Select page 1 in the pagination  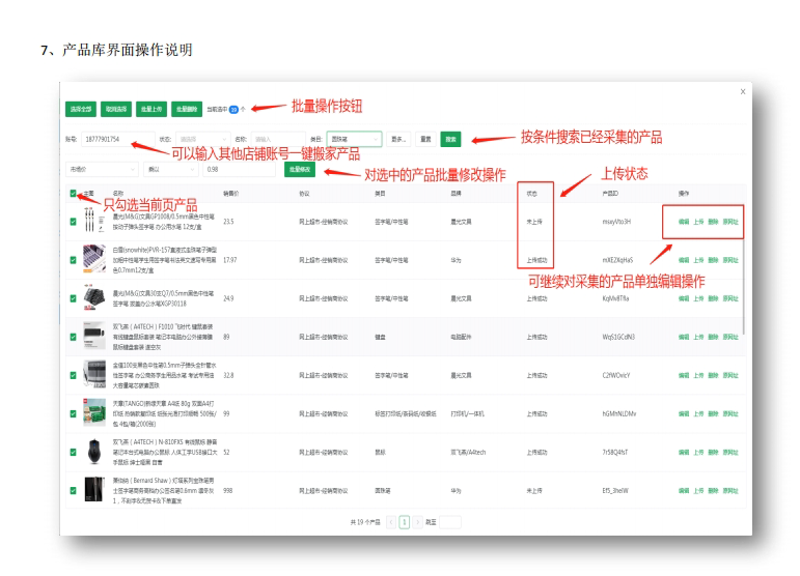click(404, 522)
